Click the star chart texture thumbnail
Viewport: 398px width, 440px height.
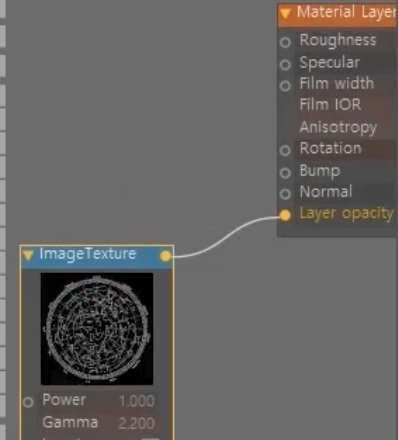[x=97, y=329]
